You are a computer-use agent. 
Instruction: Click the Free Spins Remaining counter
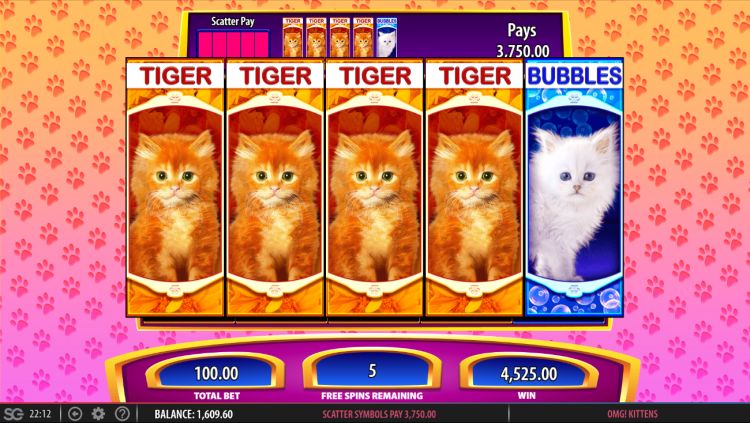click(372, 371)
